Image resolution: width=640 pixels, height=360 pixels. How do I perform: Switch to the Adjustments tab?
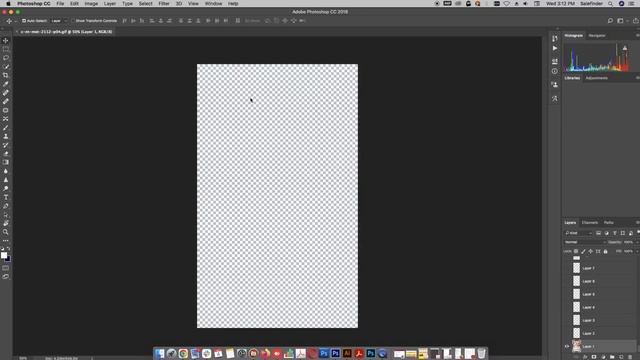tap(596, 78)
